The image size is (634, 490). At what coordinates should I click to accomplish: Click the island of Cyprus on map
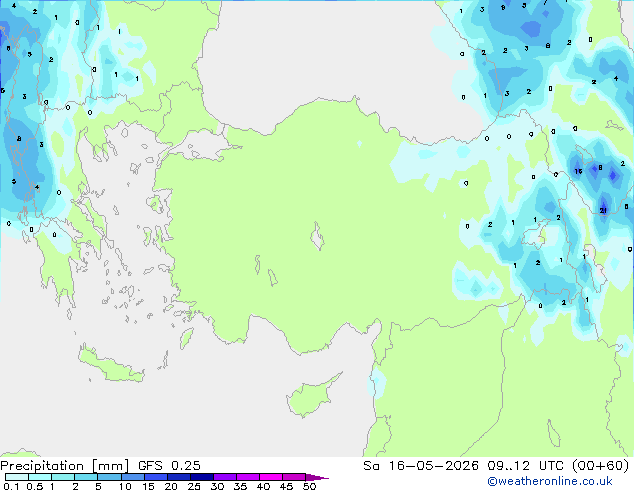[311, 397]
